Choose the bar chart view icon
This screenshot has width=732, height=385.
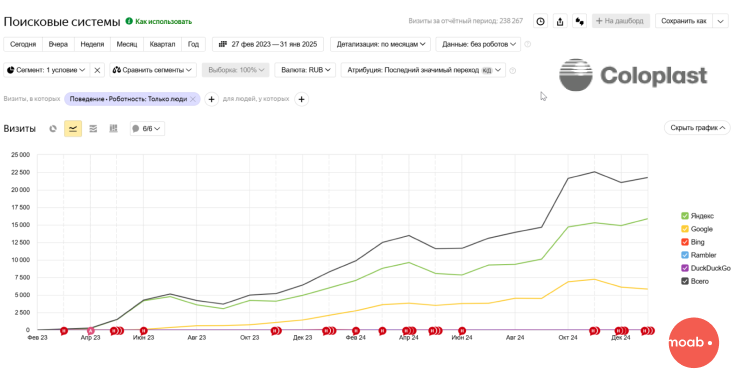[113, 128]
